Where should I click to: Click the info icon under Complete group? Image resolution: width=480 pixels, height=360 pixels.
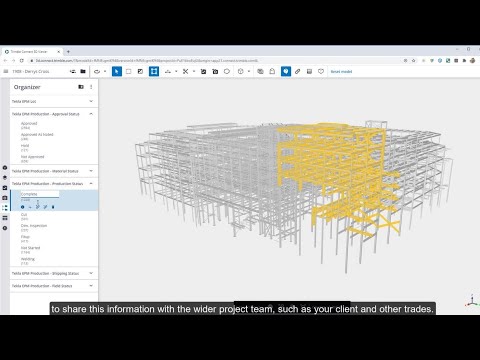(23, 207)
